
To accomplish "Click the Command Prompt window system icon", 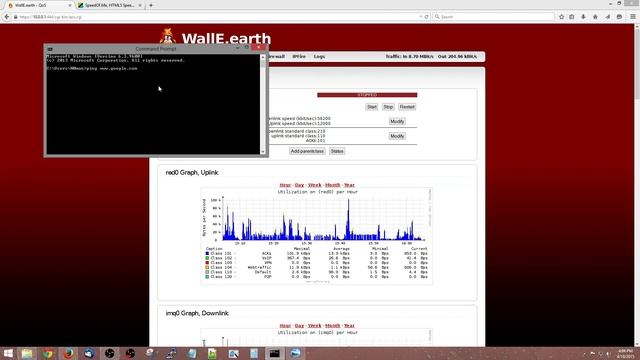I will pos(50,49).
